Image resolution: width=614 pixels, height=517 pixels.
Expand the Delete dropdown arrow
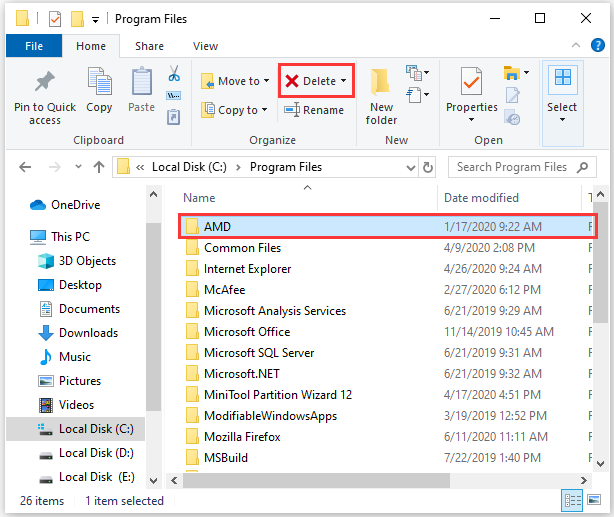click(x=343, y=81)
